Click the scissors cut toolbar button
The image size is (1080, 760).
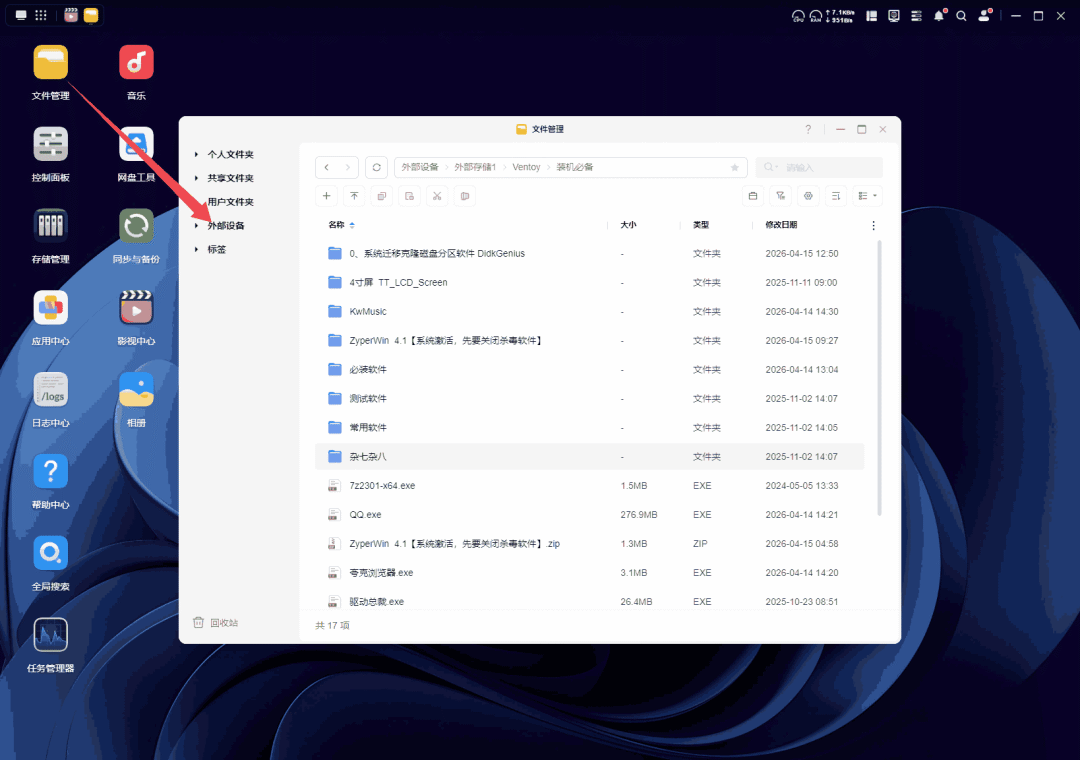coord(437,196)
